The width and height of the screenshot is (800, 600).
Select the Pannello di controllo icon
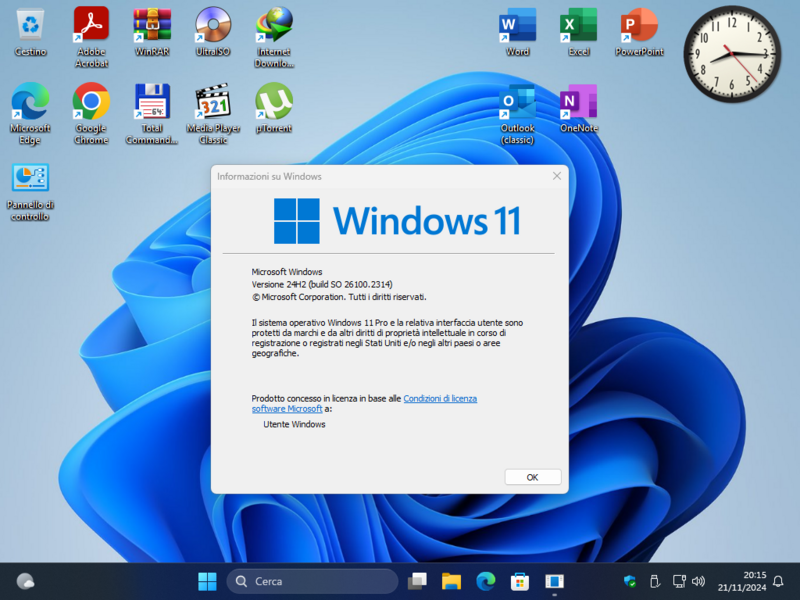(x=30, y=192)
